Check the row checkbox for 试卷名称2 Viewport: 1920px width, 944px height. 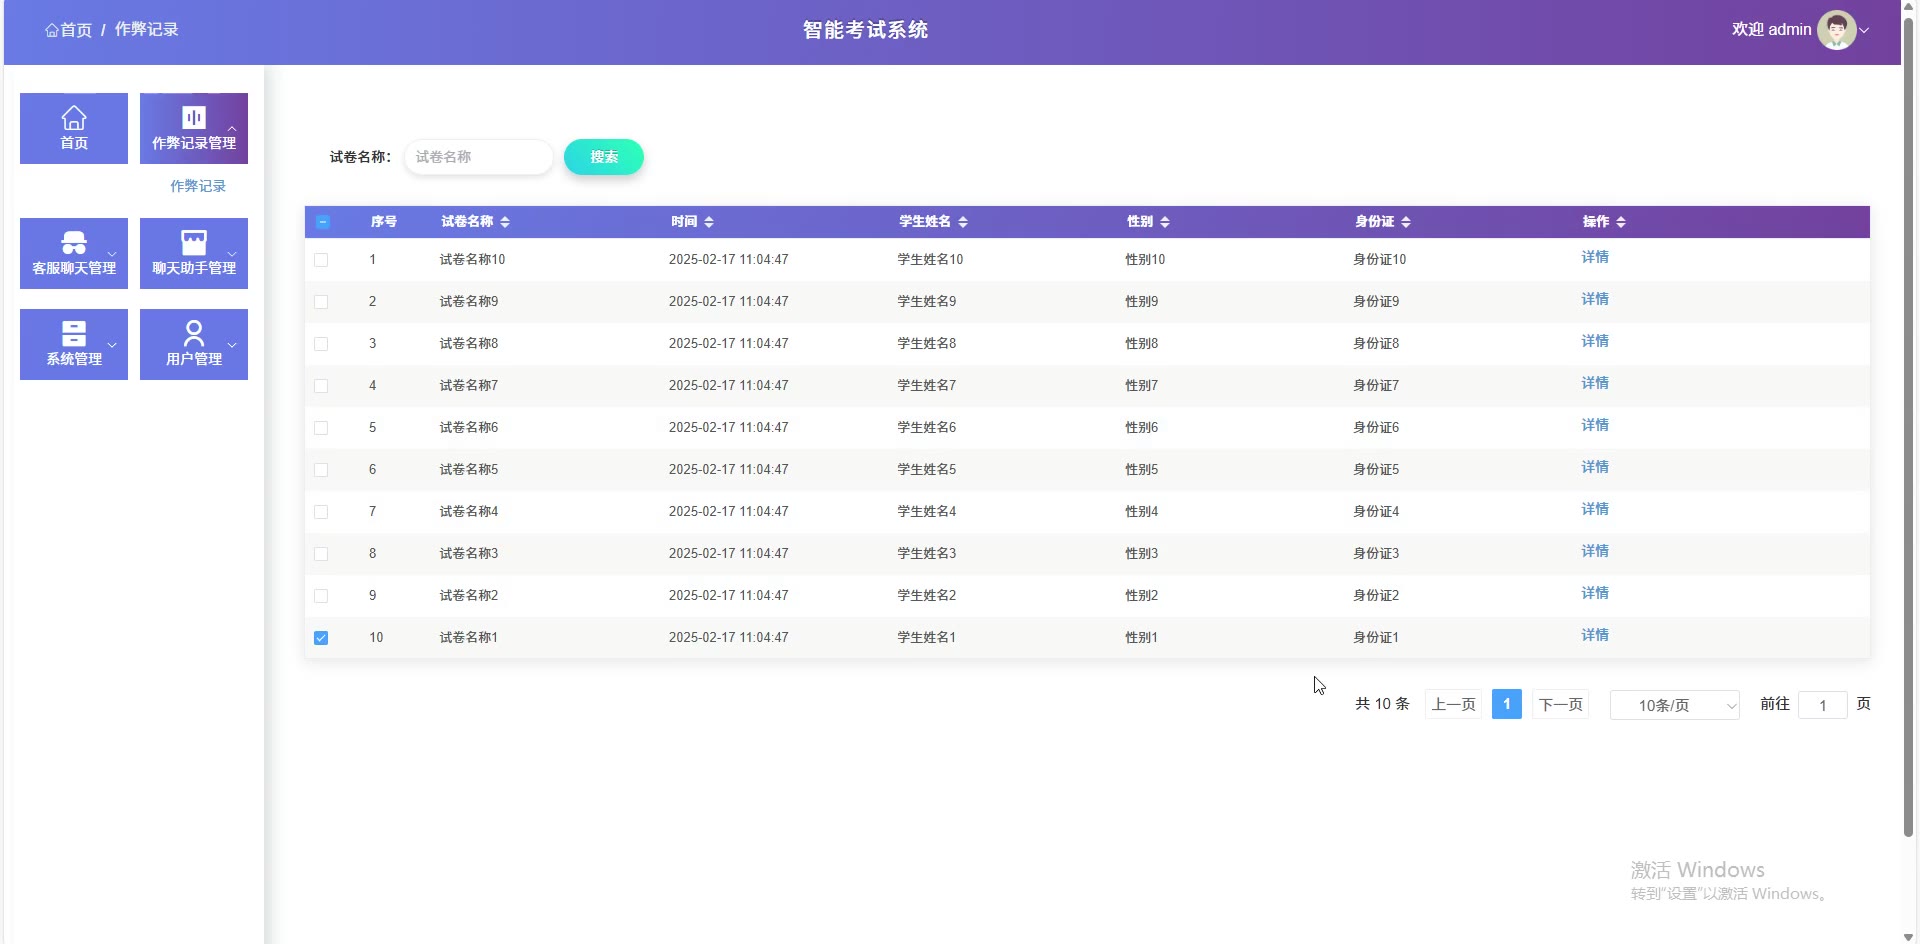pyautogui.click(x=321, y=596)
